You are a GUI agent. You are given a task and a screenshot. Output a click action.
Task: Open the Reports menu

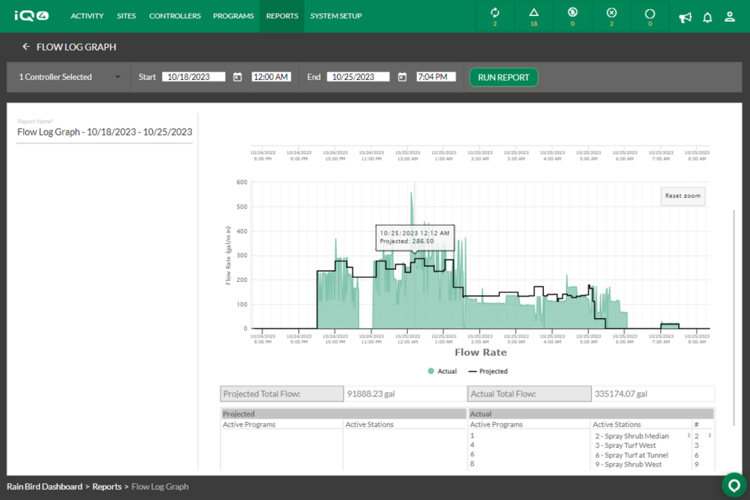point(282,16)
